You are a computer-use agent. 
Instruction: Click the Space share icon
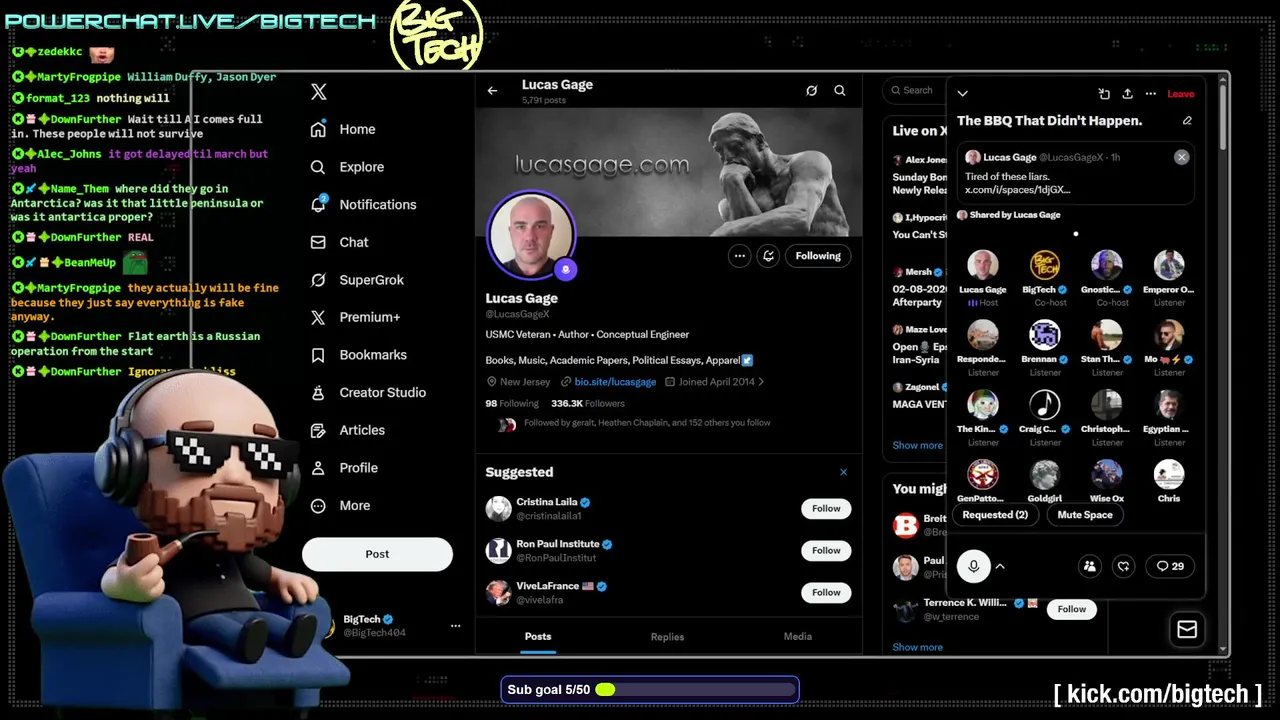(x=1127, y=94)
